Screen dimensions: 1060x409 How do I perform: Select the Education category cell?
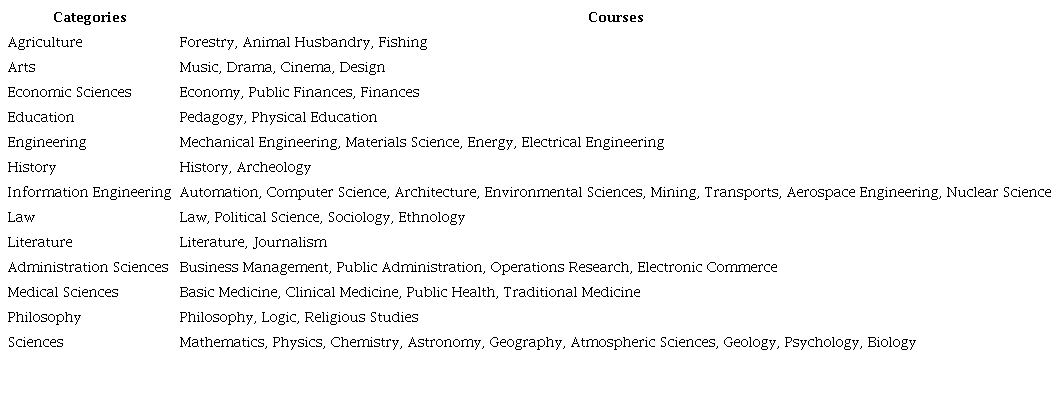pos(40,118)
